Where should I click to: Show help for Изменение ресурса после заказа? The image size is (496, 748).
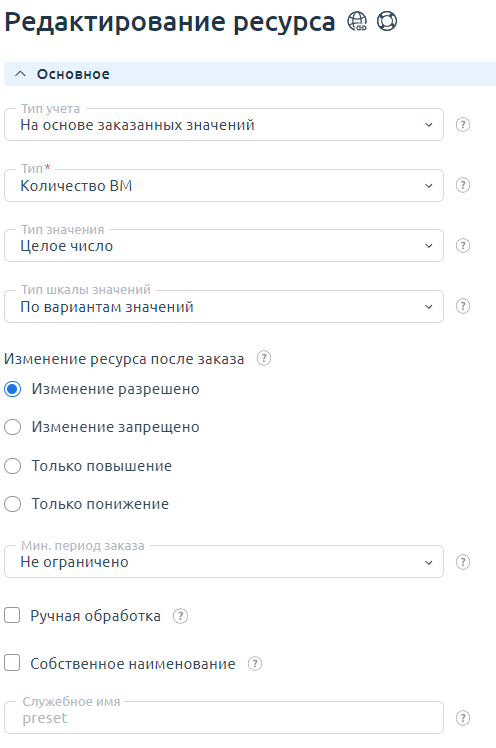(x=264, y=358)
